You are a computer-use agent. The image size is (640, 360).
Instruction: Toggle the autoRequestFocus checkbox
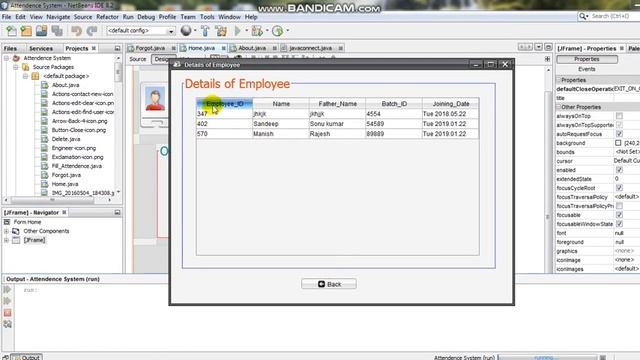click(619, 134)
